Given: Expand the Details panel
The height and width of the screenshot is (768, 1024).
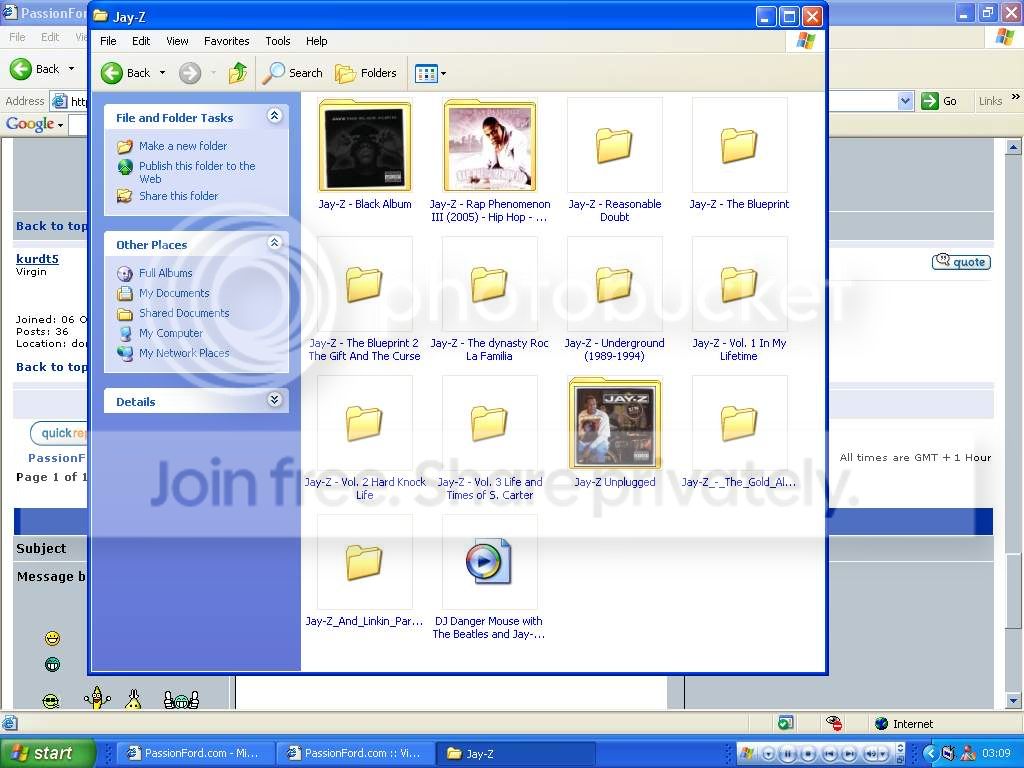Looking at the screenshot, I should (x=274, y=400).
